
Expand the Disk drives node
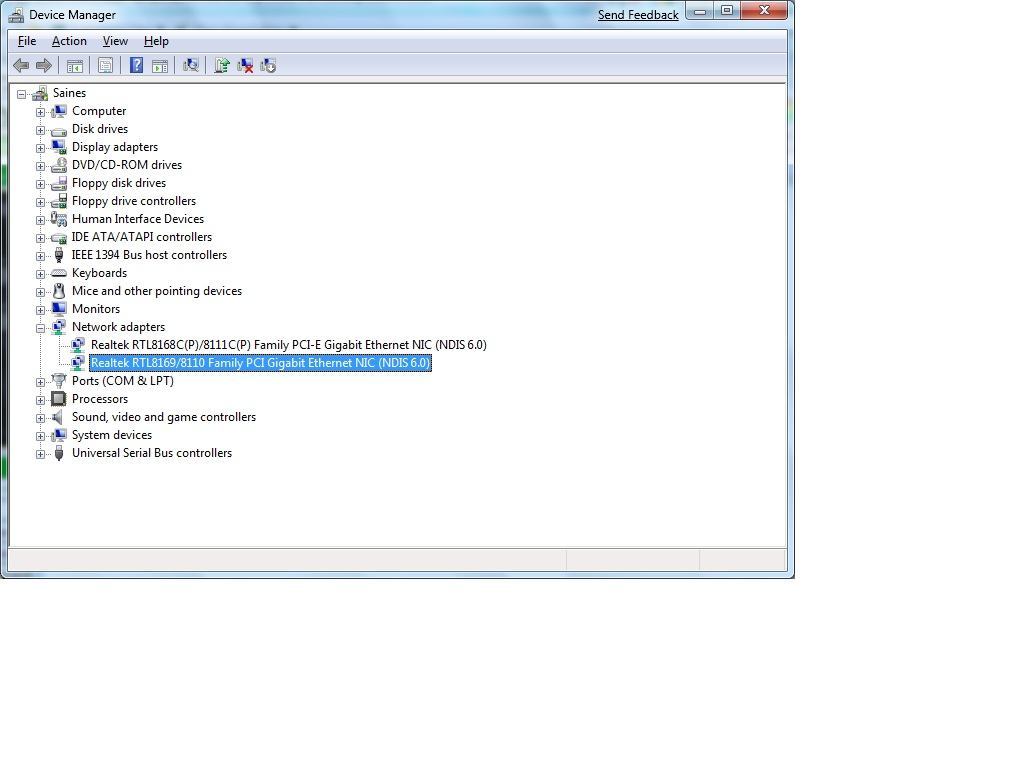(40, 130)
